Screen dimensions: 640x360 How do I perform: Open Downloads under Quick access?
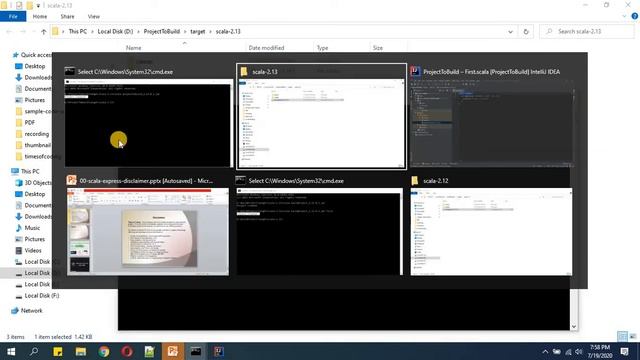click(33, 78)
